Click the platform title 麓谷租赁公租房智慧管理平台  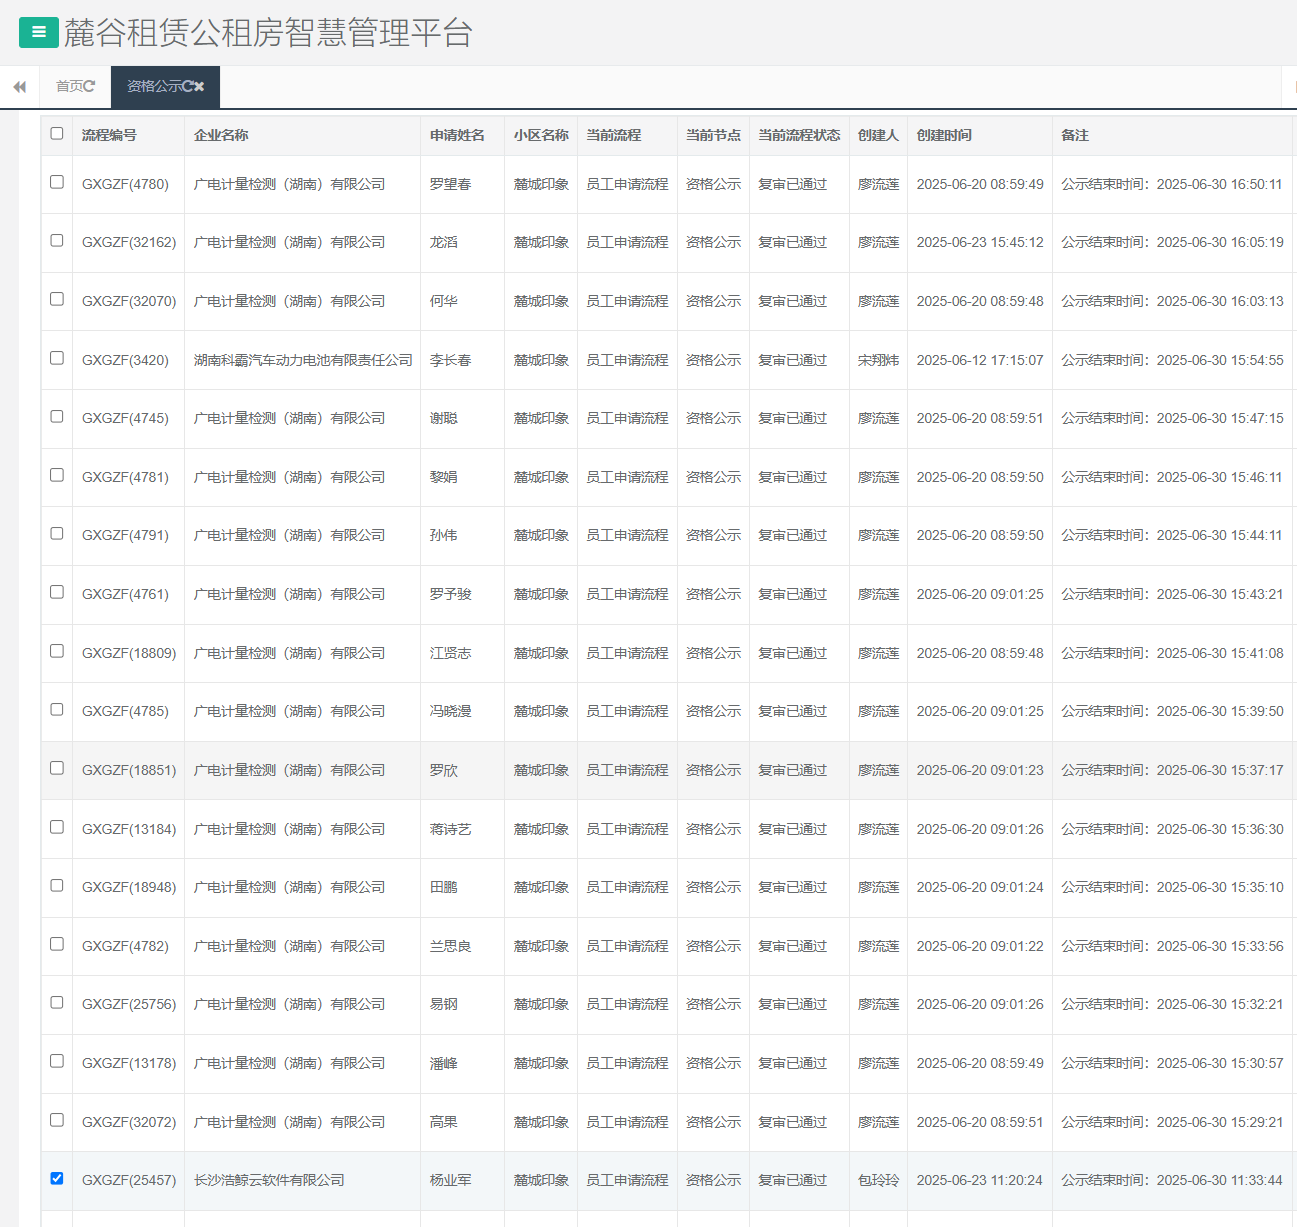pos(268,33)
